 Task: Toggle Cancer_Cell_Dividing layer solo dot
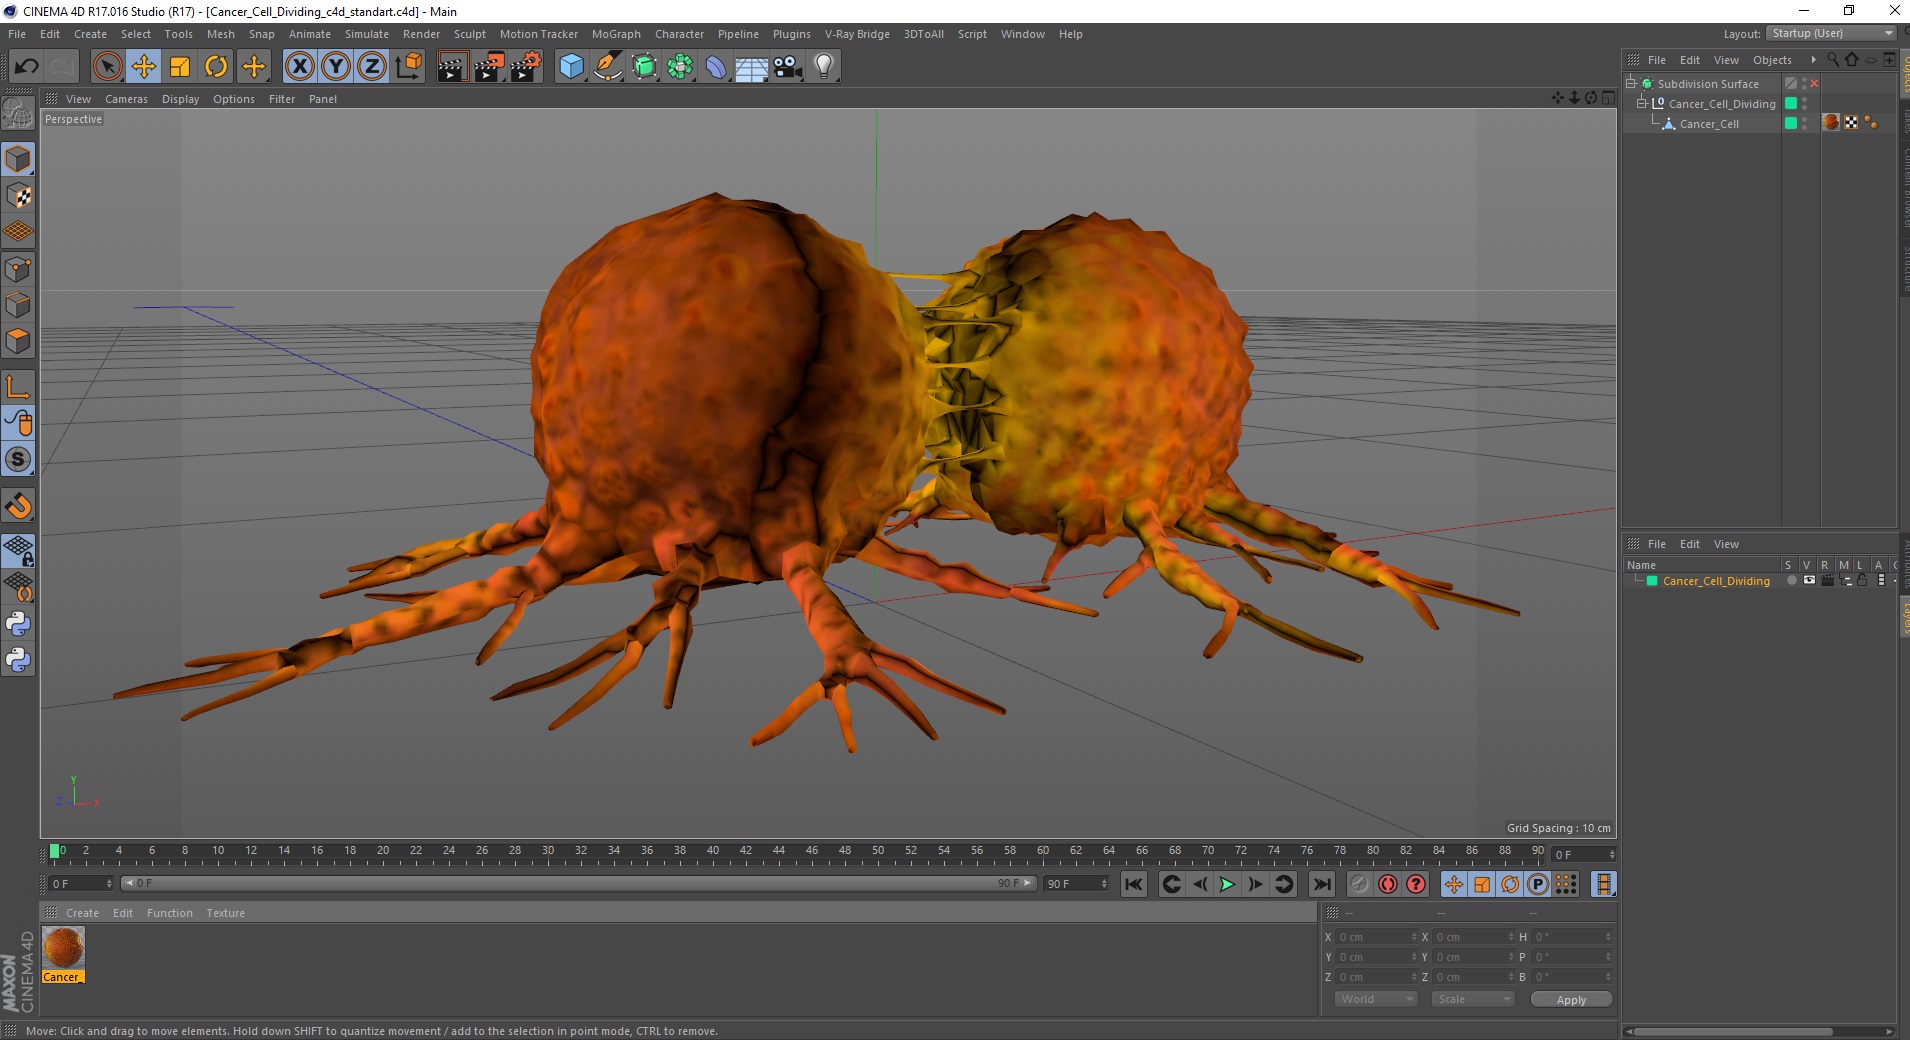[1791, 580]
